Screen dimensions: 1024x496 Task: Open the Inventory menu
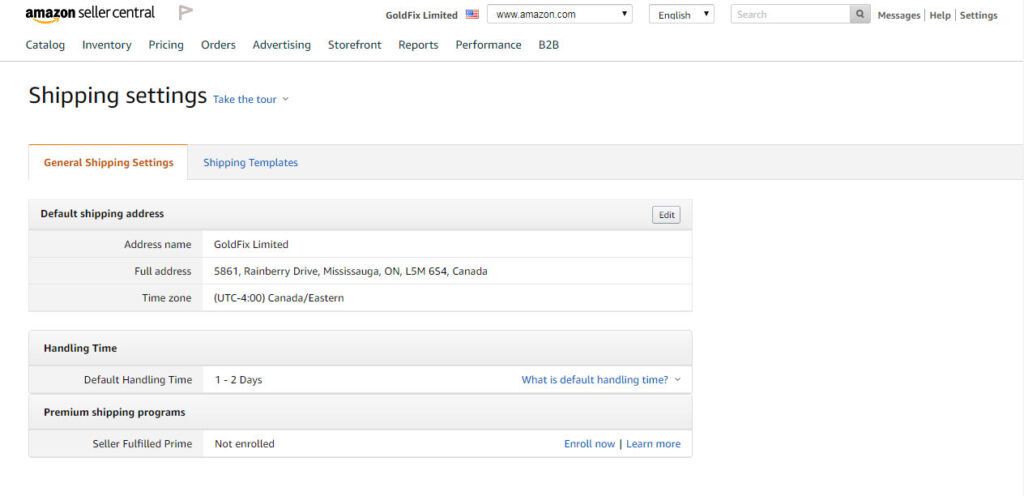[106, 45]
